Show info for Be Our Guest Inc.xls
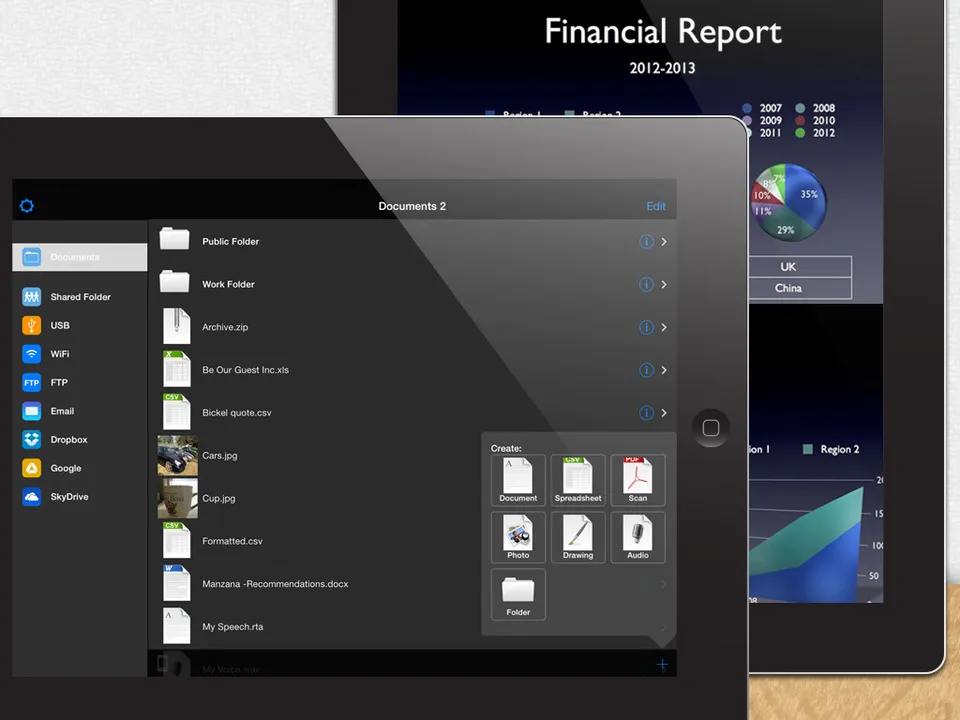960x720 pixels. pos(646,370)
